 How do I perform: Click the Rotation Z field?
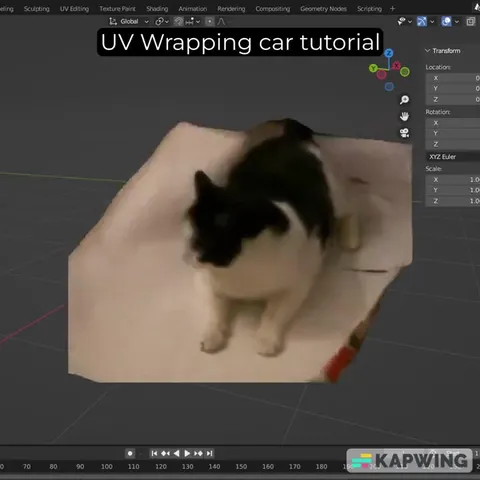[453, 144]
